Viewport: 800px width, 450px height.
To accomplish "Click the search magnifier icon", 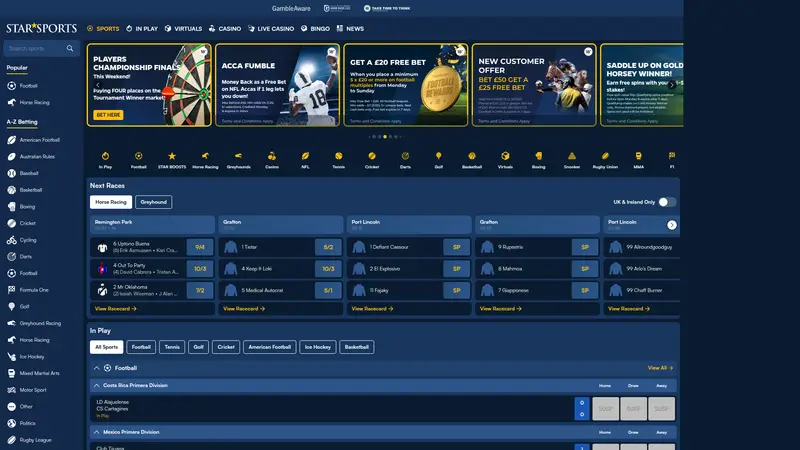I will point(70,48).
